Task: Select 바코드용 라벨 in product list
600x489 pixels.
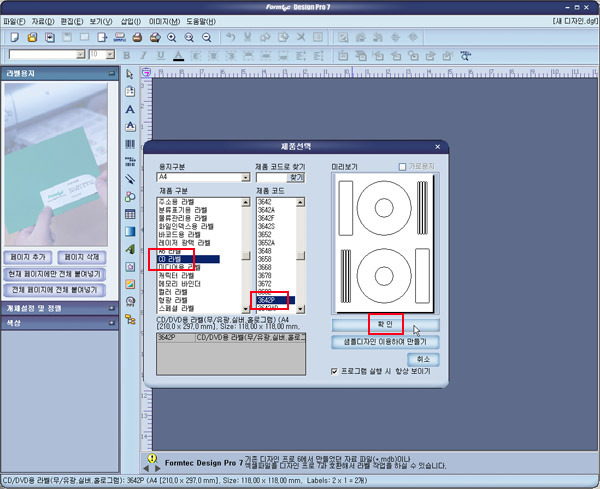Action: pos(179,235)
